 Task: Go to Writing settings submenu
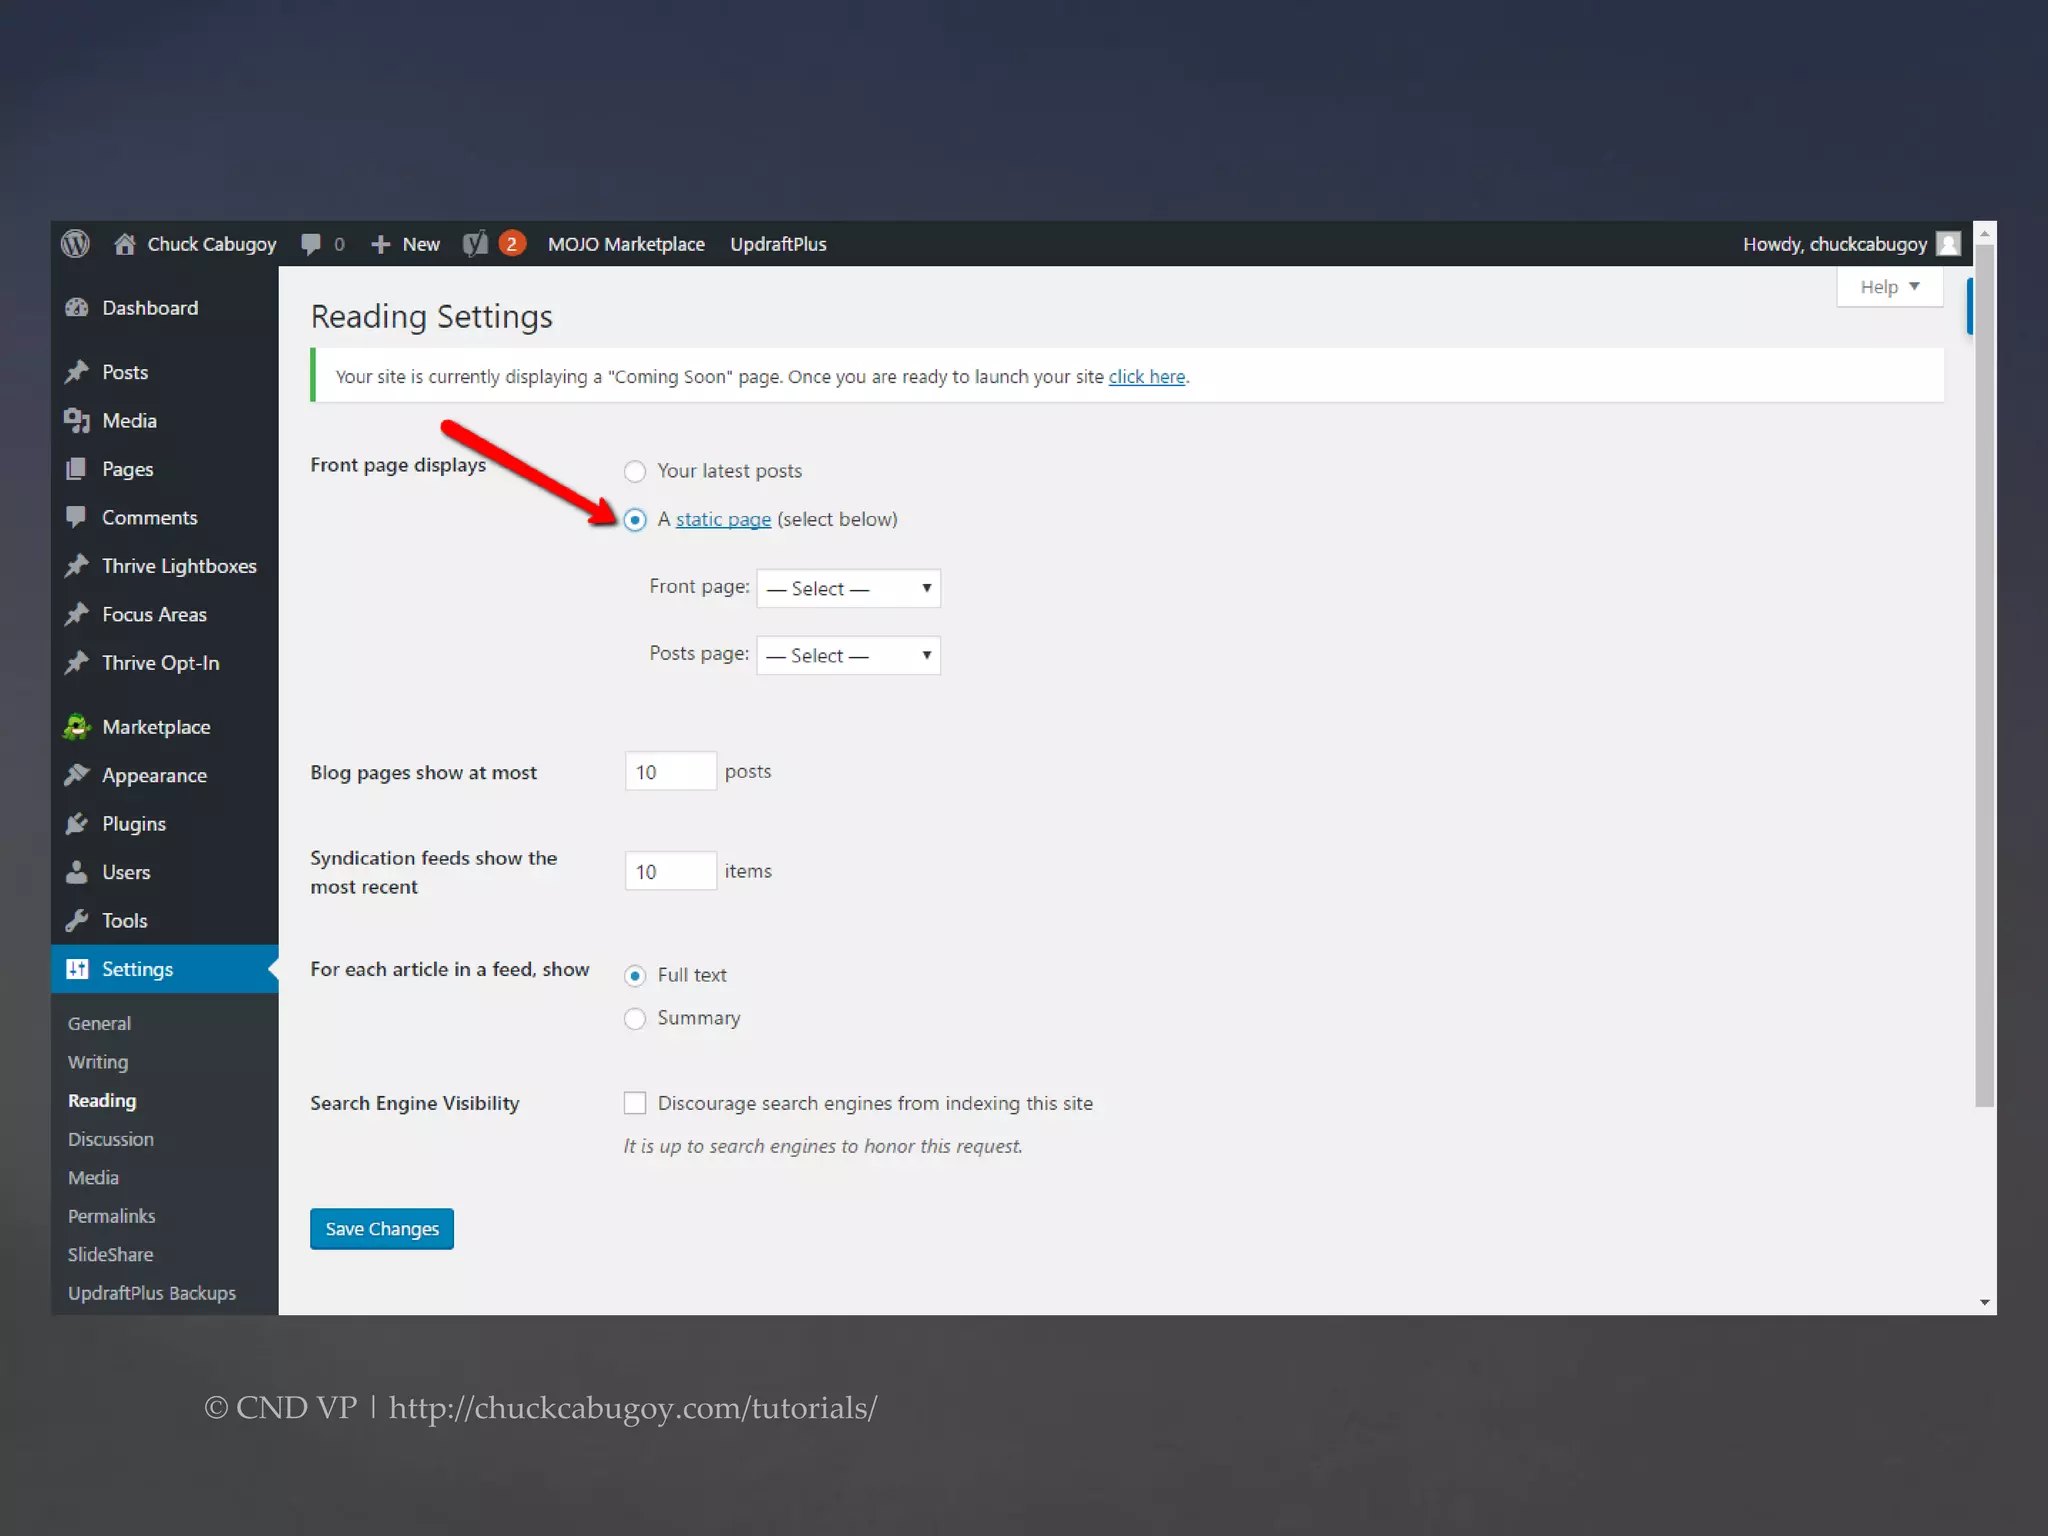pos(98,1062)
